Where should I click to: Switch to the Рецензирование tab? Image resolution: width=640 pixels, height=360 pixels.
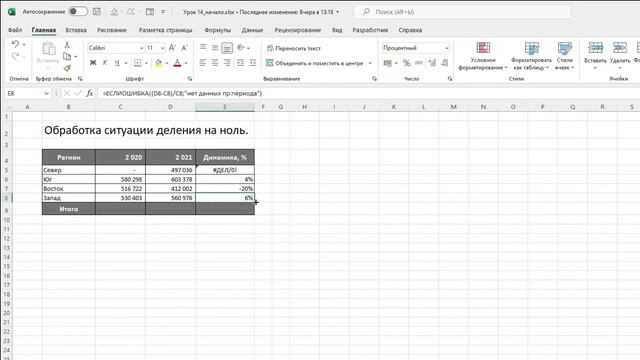click(298, 30)
